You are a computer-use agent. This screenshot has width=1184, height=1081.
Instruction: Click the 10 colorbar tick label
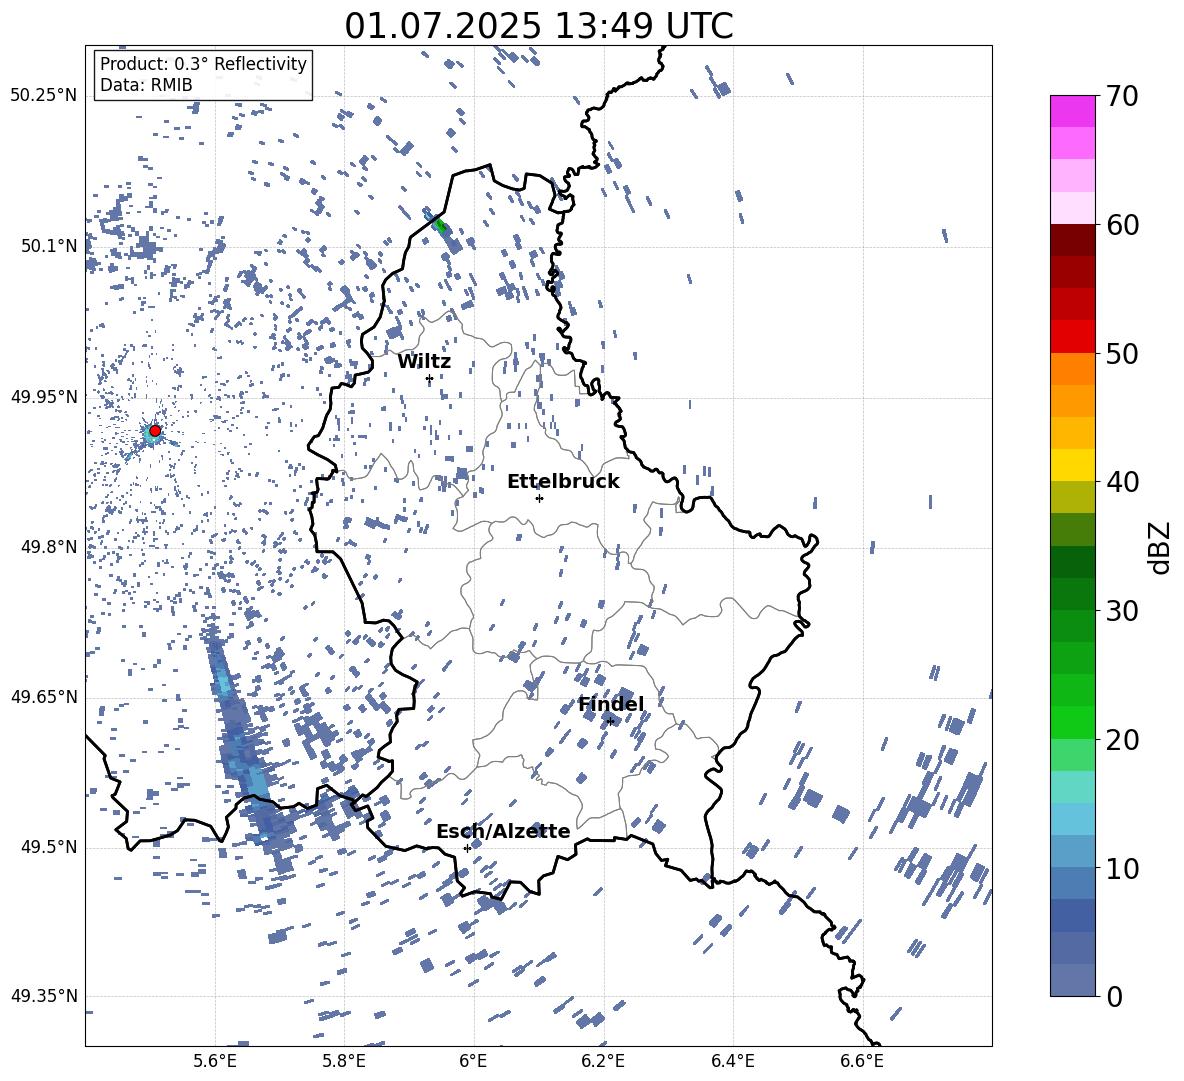pos(1122,868)
